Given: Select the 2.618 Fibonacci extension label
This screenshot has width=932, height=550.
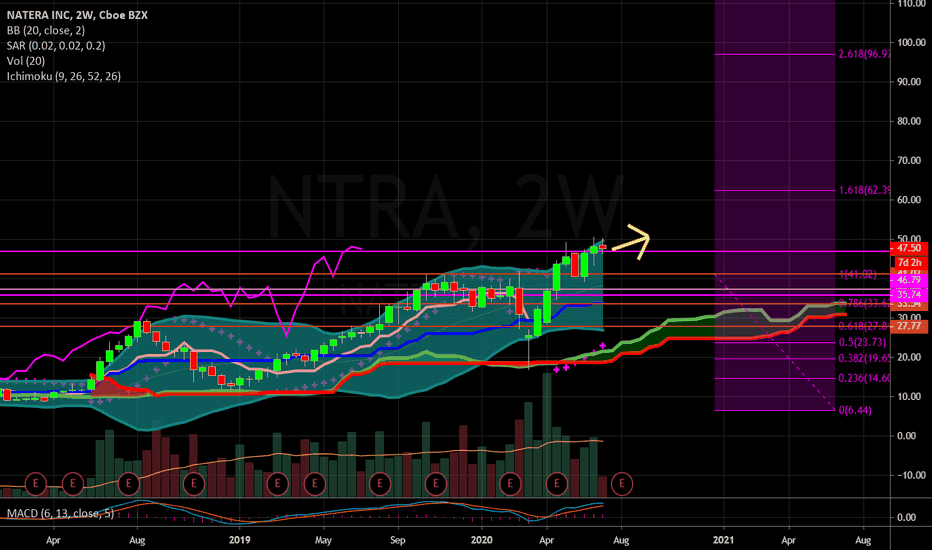Looking at the screenshot, I should 864,54.
